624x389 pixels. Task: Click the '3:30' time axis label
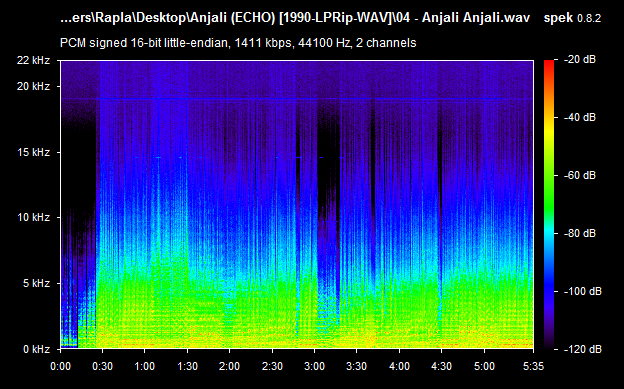[x=357, y=366]
